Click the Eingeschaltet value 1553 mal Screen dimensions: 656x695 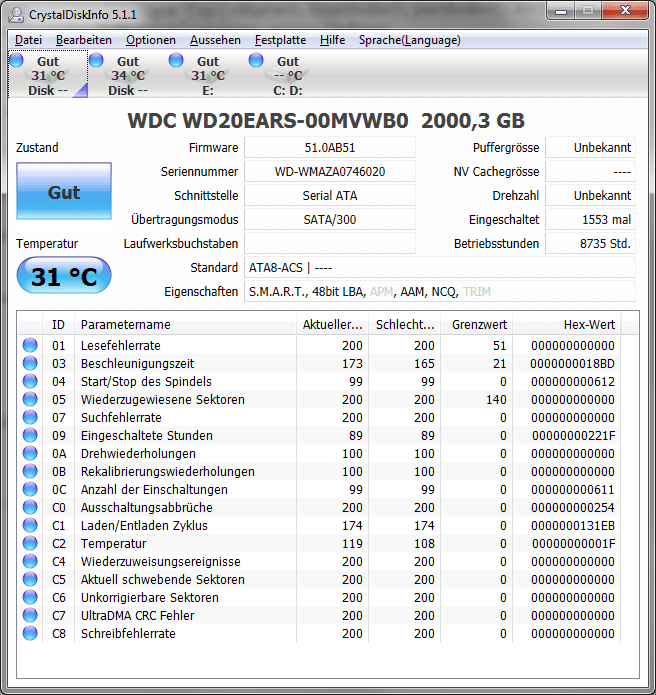point(590,219)
